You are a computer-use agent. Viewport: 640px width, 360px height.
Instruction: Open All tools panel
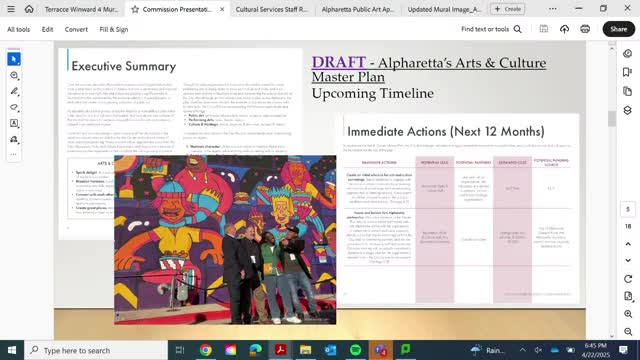(x=19, y=29)
